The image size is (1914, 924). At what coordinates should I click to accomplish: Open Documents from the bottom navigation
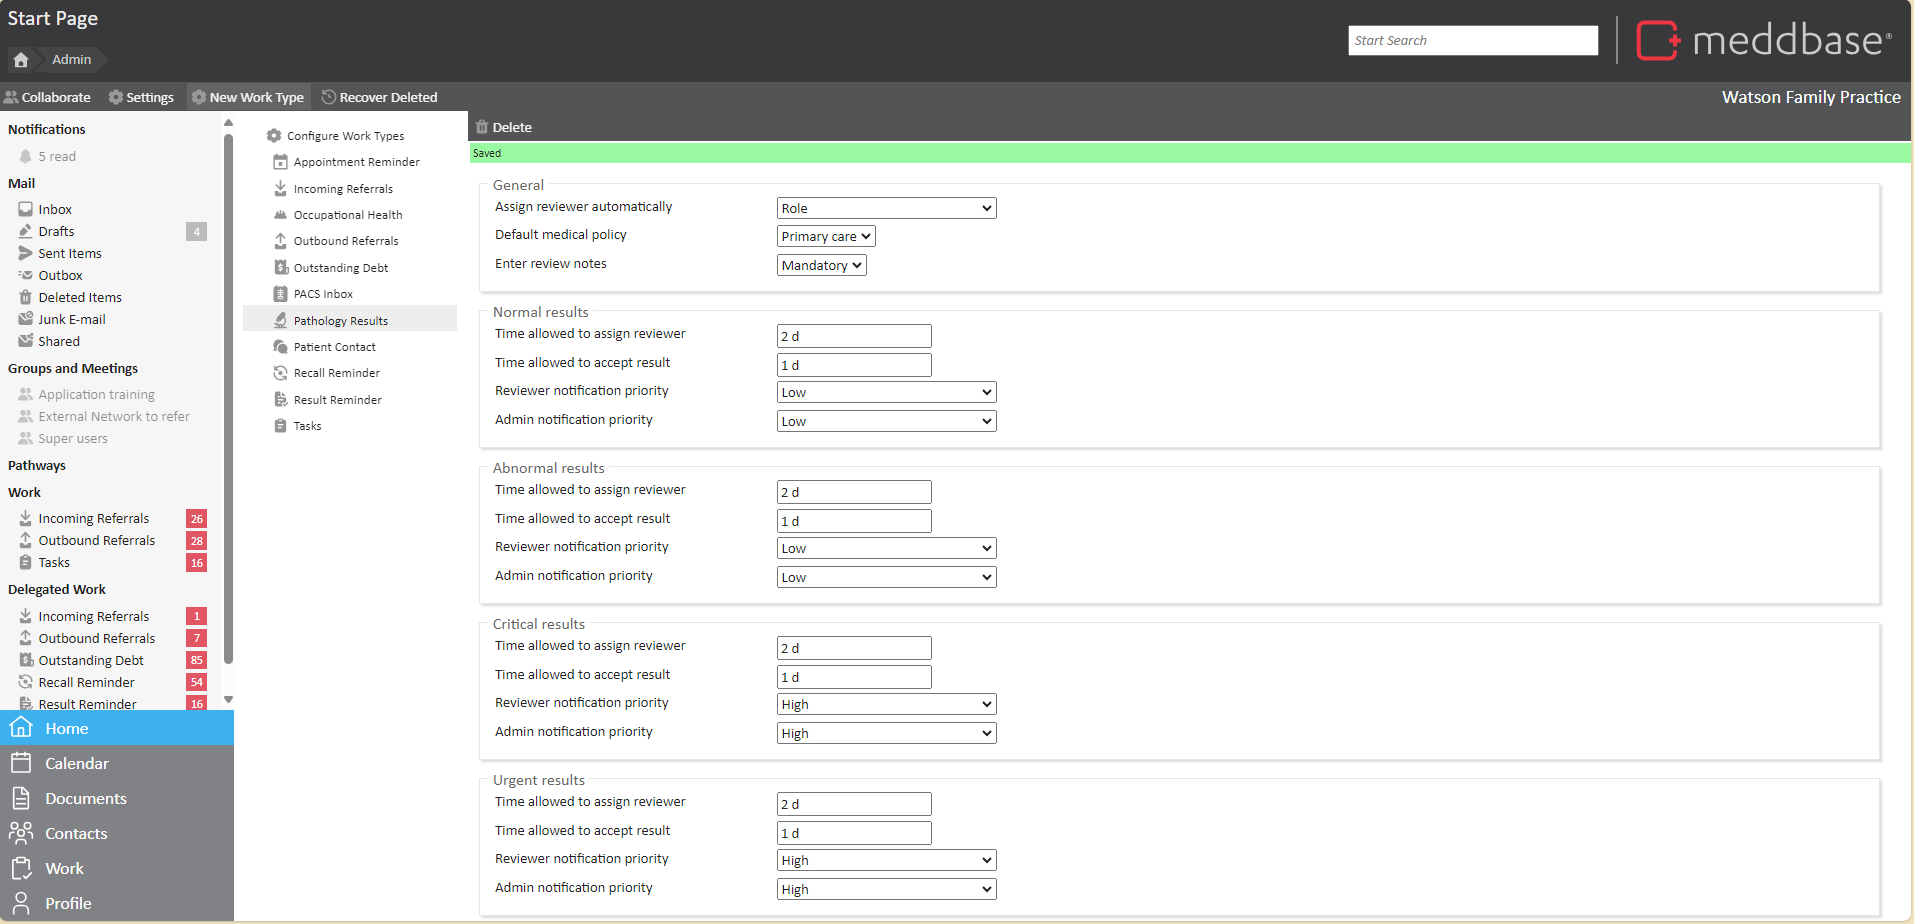point(85,798)
